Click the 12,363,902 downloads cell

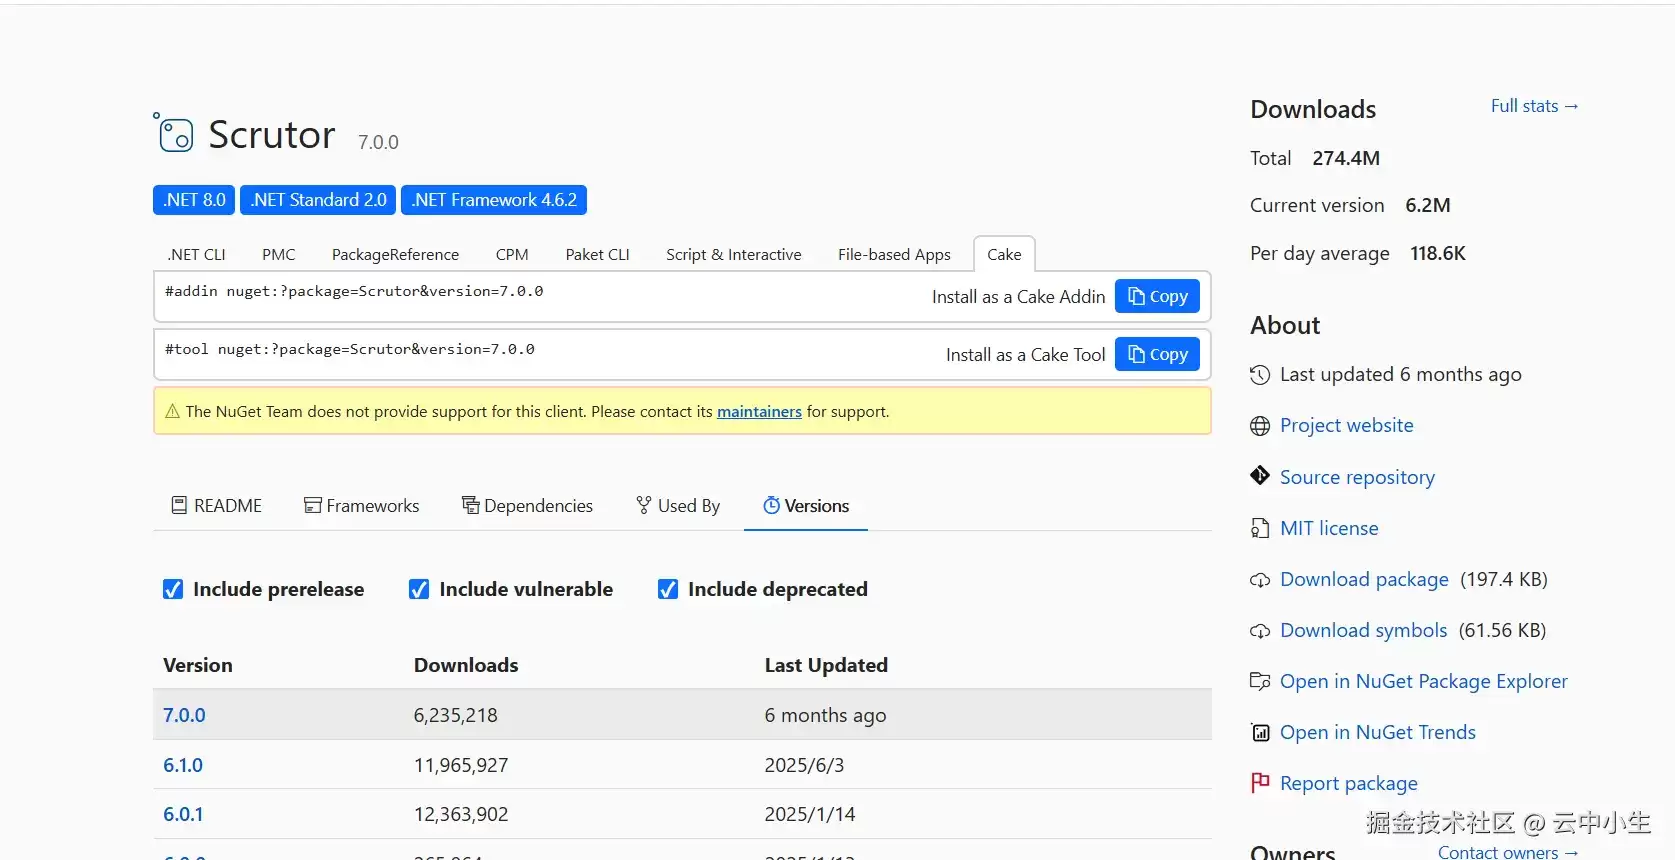point(461,814)
